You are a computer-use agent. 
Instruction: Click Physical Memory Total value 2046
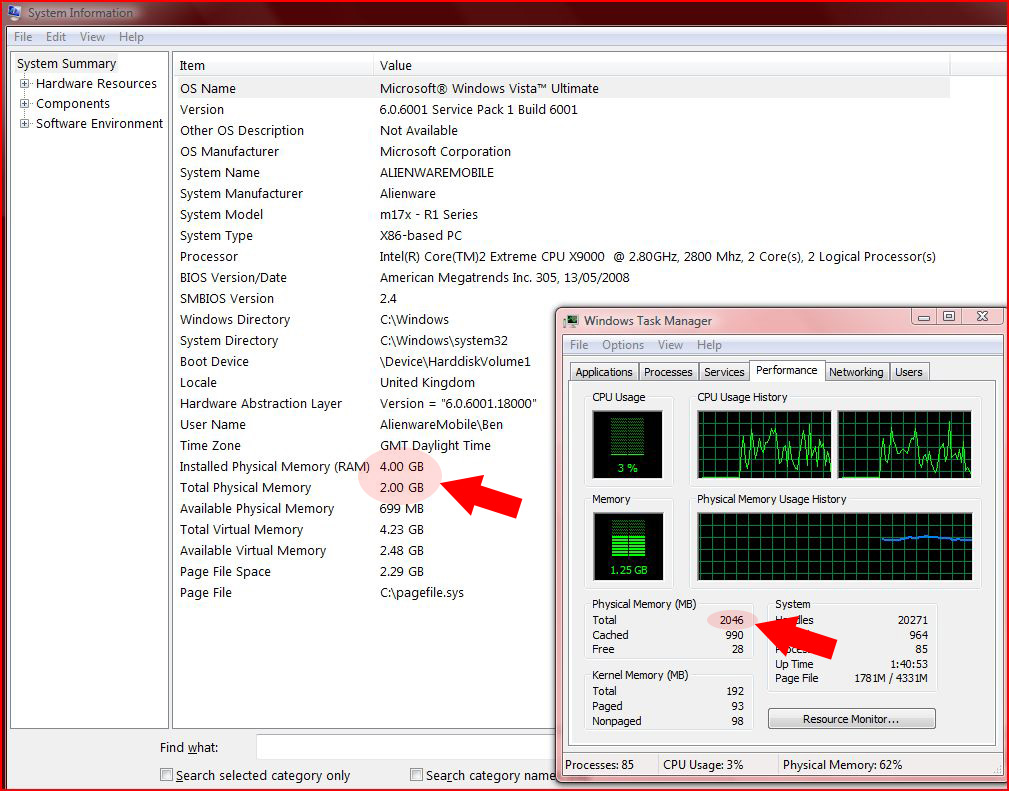732,620
